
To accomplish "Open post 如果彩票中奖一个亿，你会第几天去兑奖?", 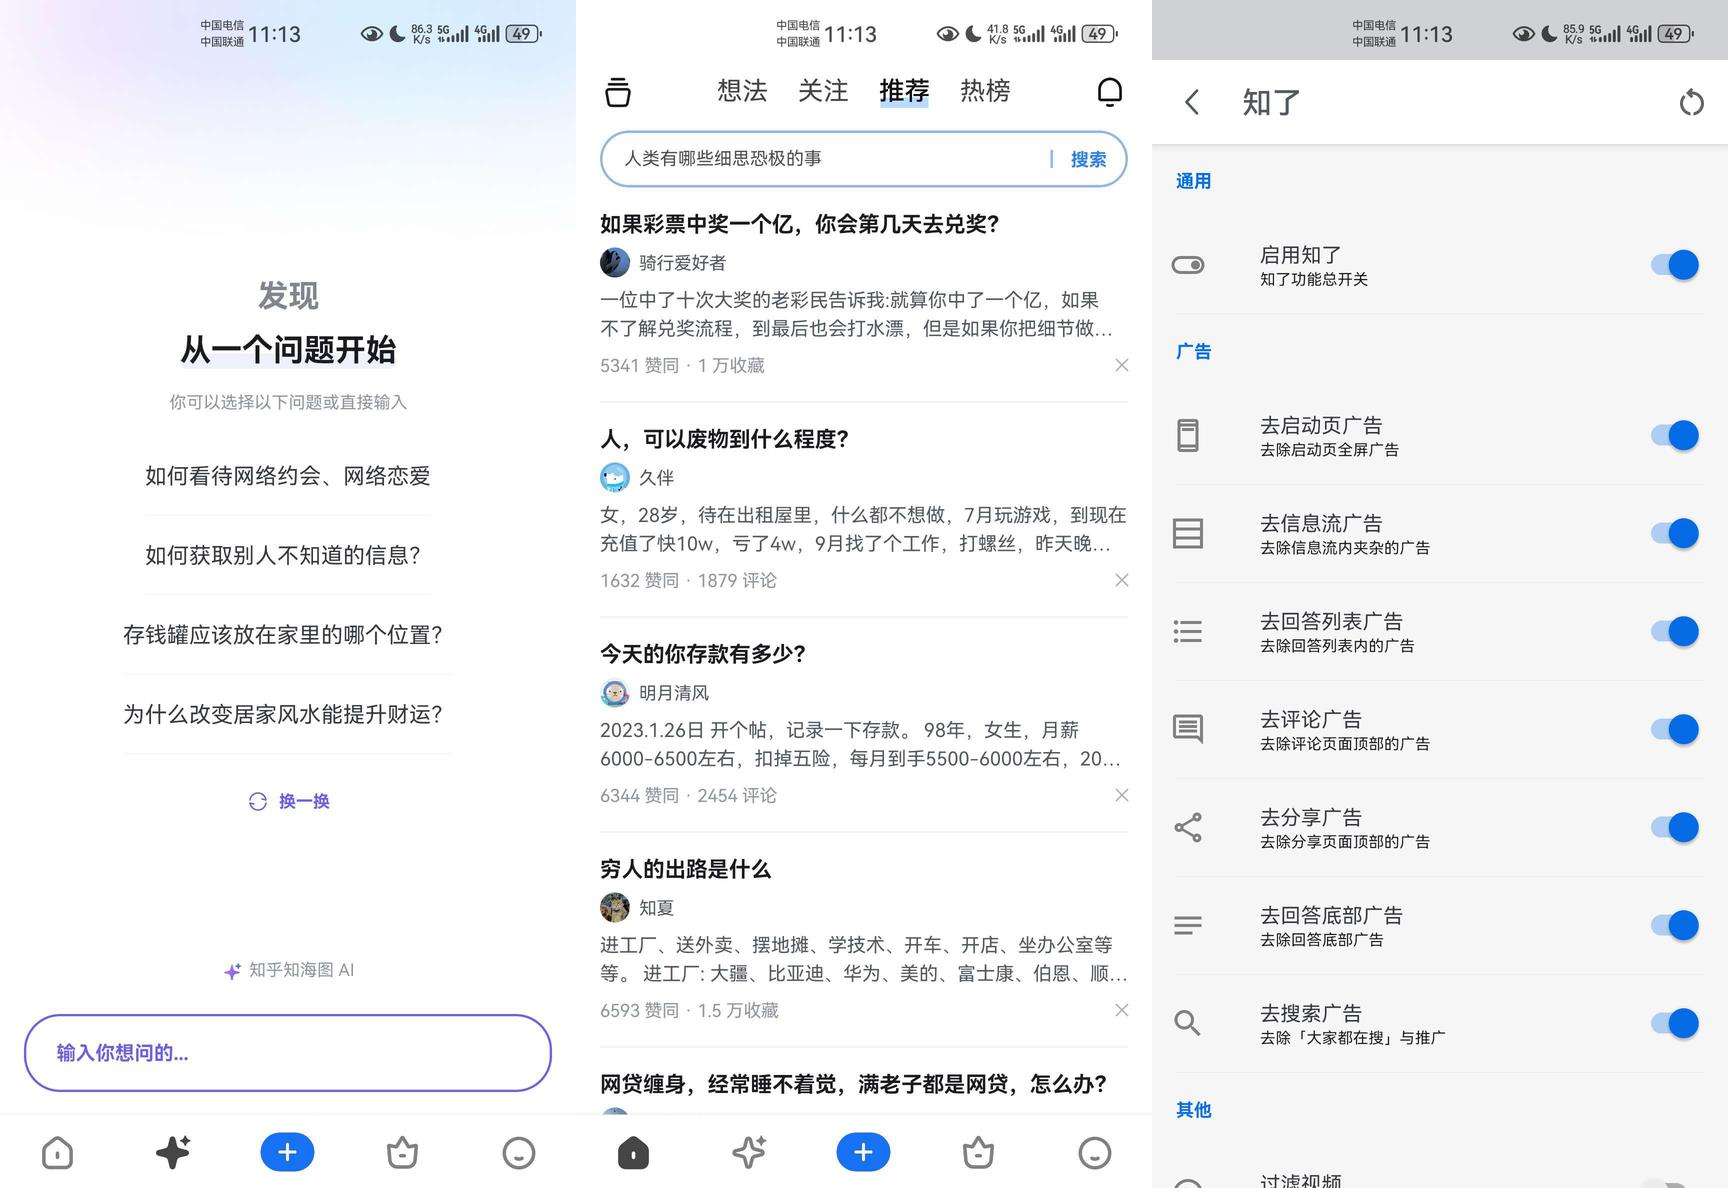I will [800, 224].
